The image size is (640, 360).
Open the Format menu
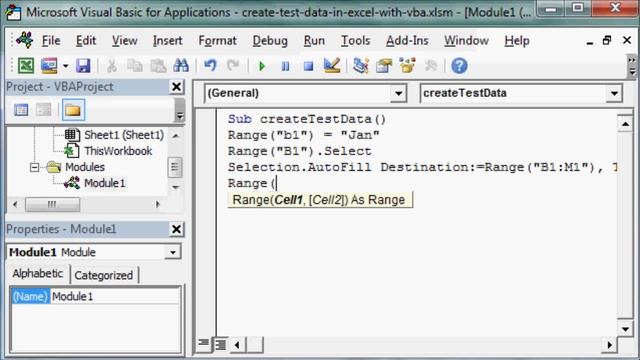pos(217,40)
